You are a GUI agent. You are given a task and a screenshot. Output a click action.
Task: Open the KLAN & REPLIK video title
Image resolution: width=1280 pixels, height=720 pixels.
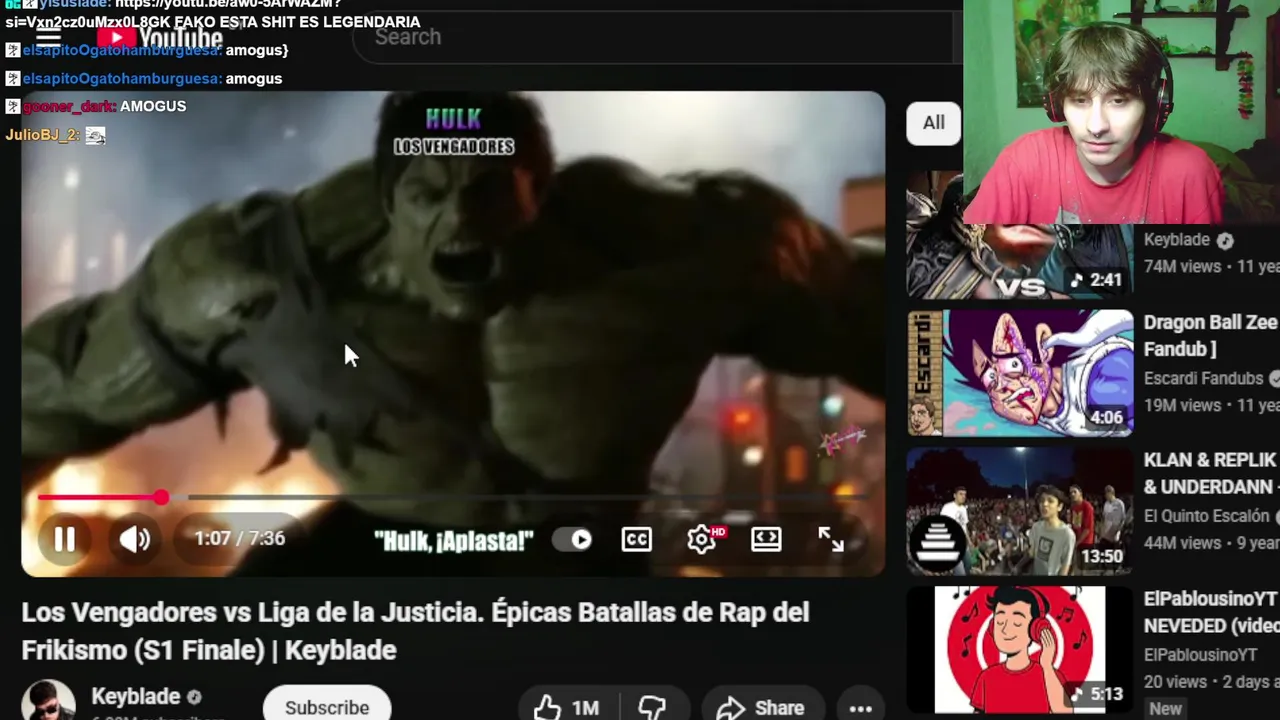(x=1211, y=474)
